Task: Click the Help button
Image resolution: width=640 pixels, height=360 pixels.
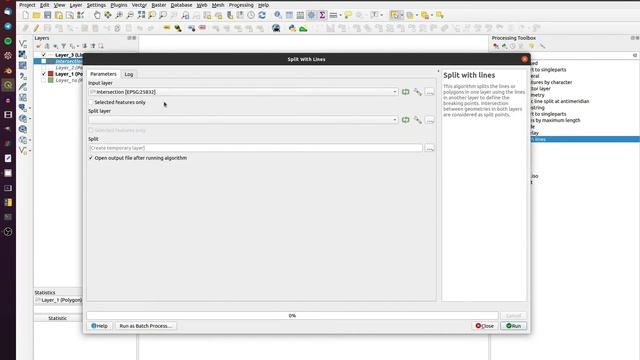Action: [99, 326]
